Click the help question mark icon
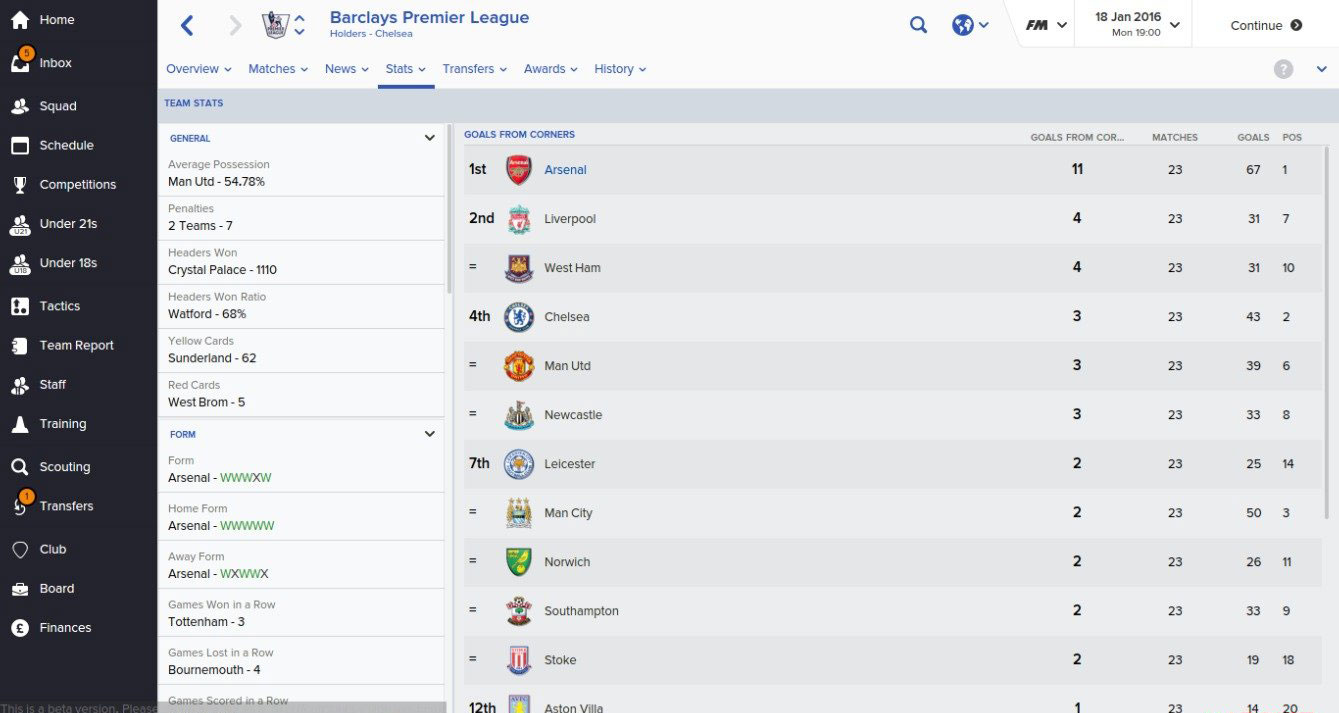The height and width of the screenshot is (713, 1339). tap(1284, 69)
